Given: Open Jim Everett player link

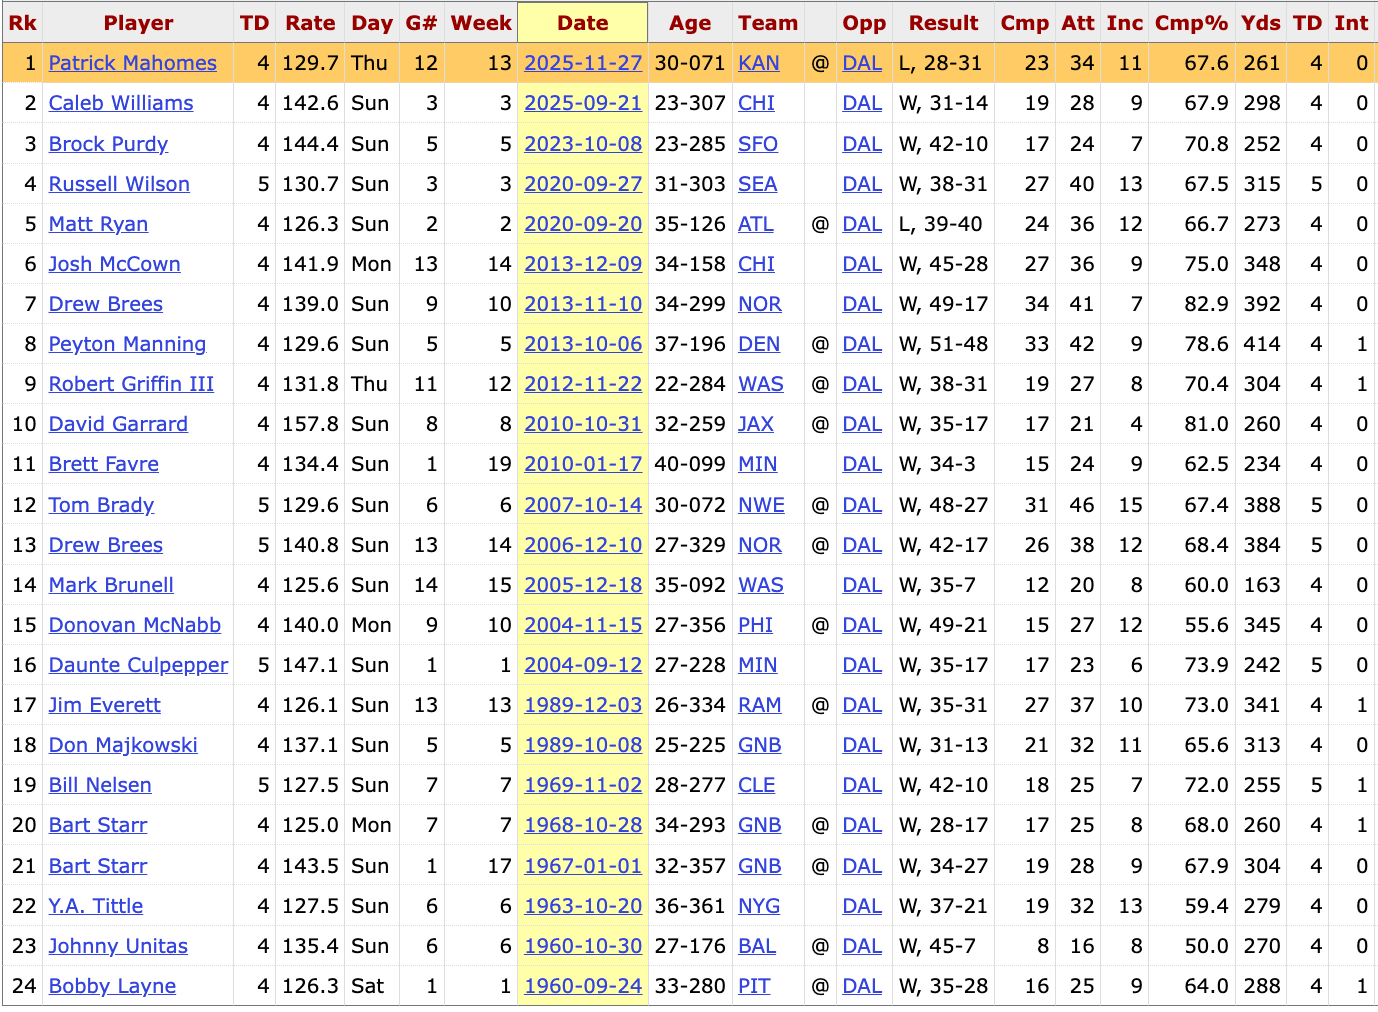Looking at the screenshot, I should tap(104, 705).
